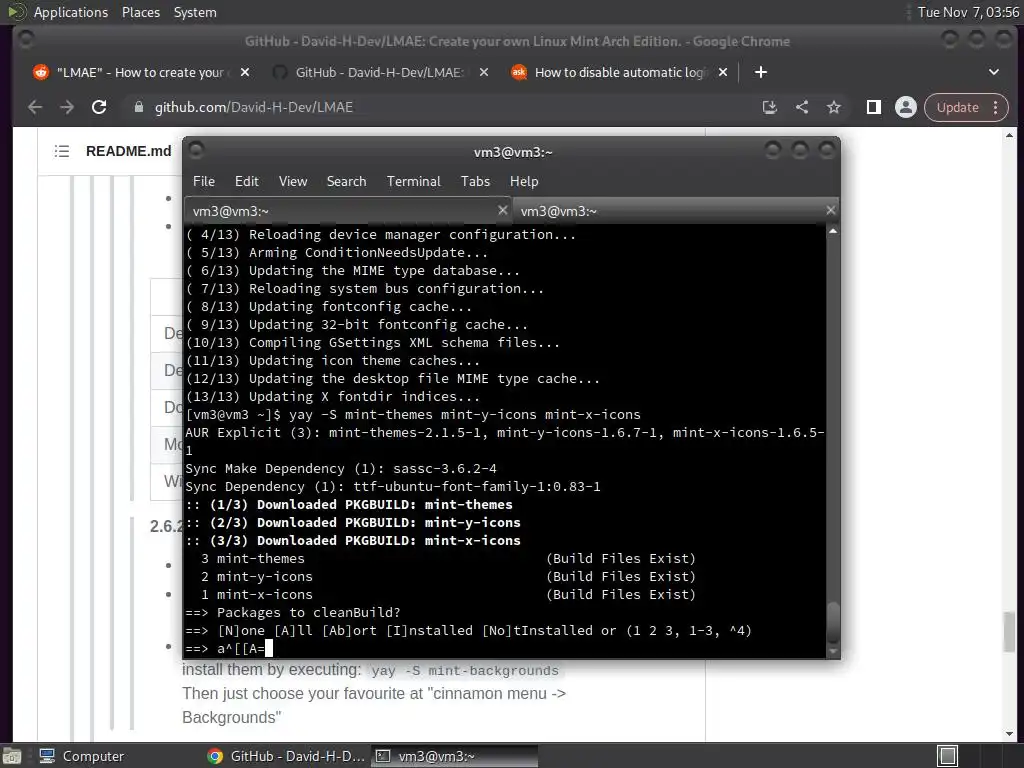Open terminal View menu
This screenshot has width=1024, height=768.
tap(293, 182)
